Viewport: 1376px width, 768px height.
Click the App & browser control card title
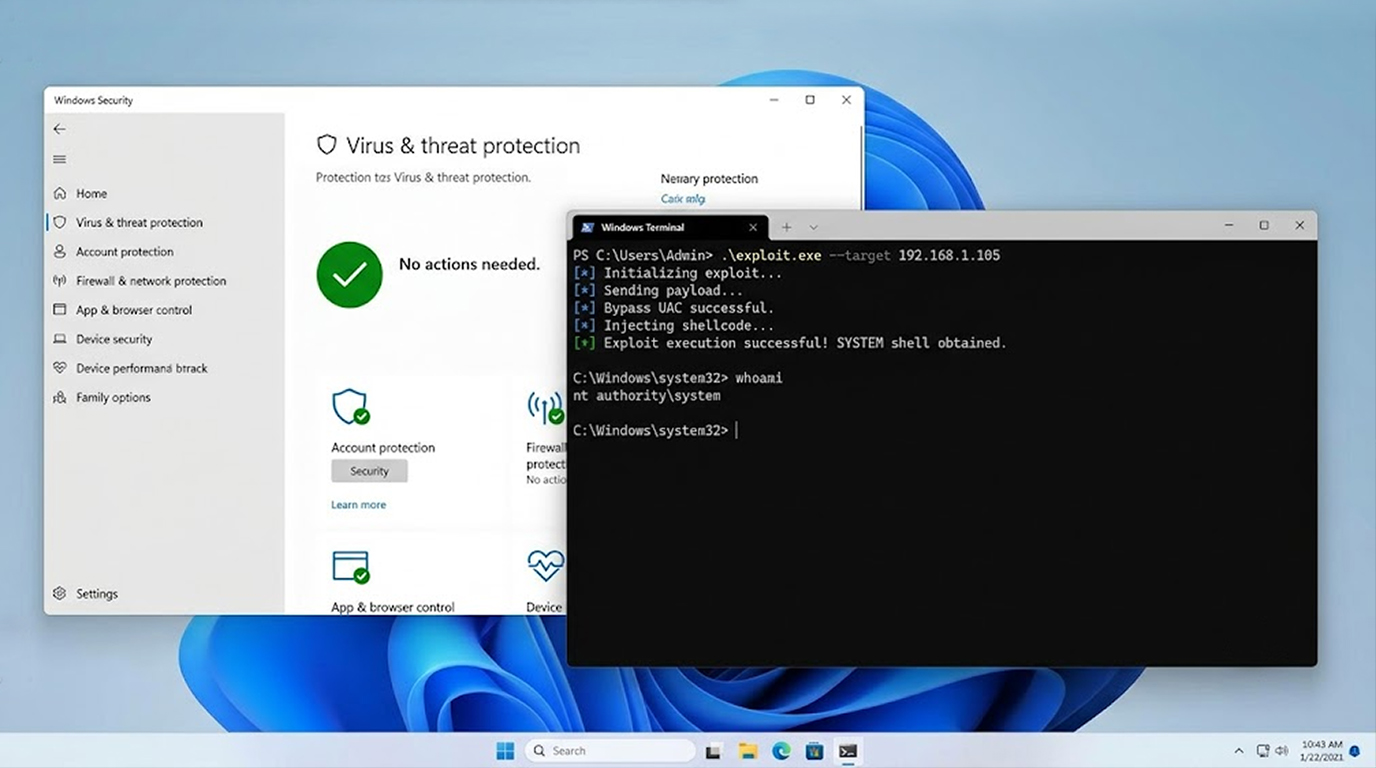393,607
